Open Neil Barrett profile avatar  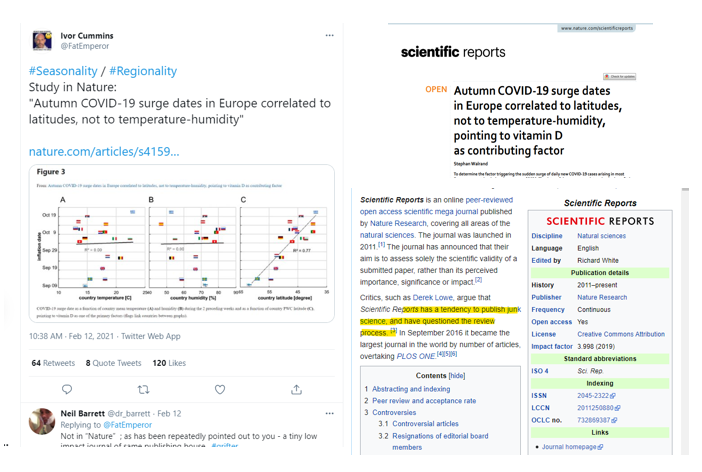tap(42, 421)
